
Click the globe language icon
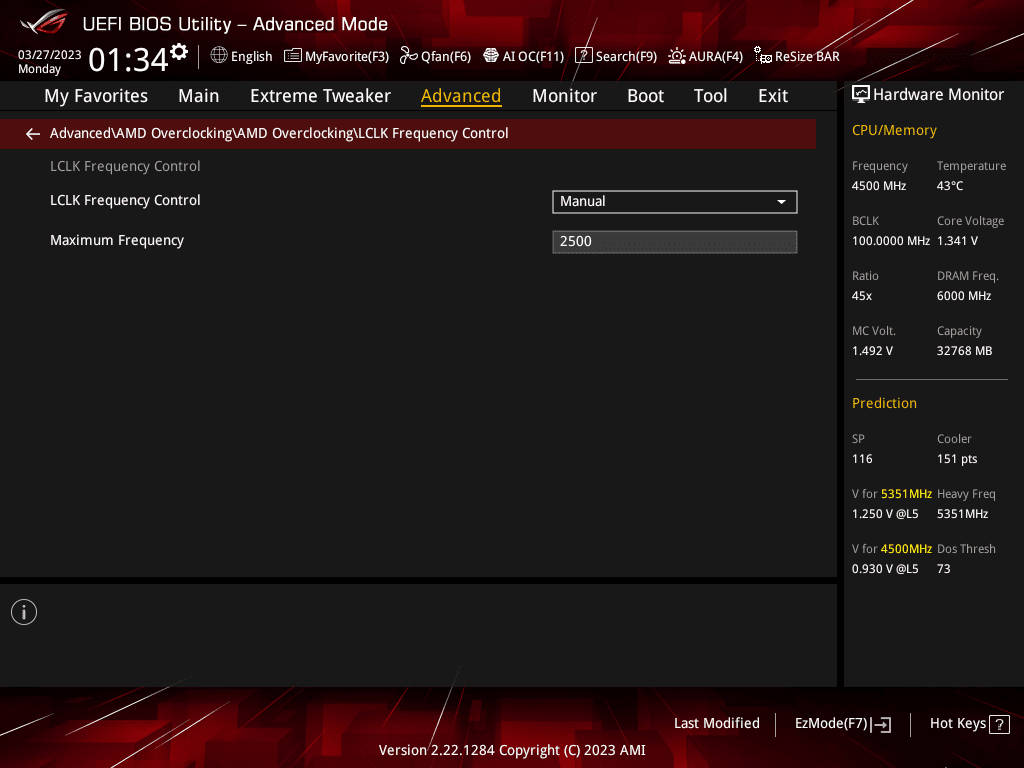[x=219, y=55]
